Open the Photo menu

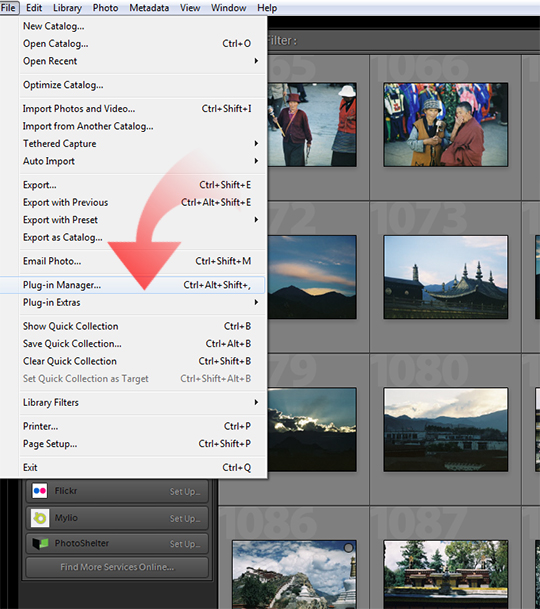[105, 8]
